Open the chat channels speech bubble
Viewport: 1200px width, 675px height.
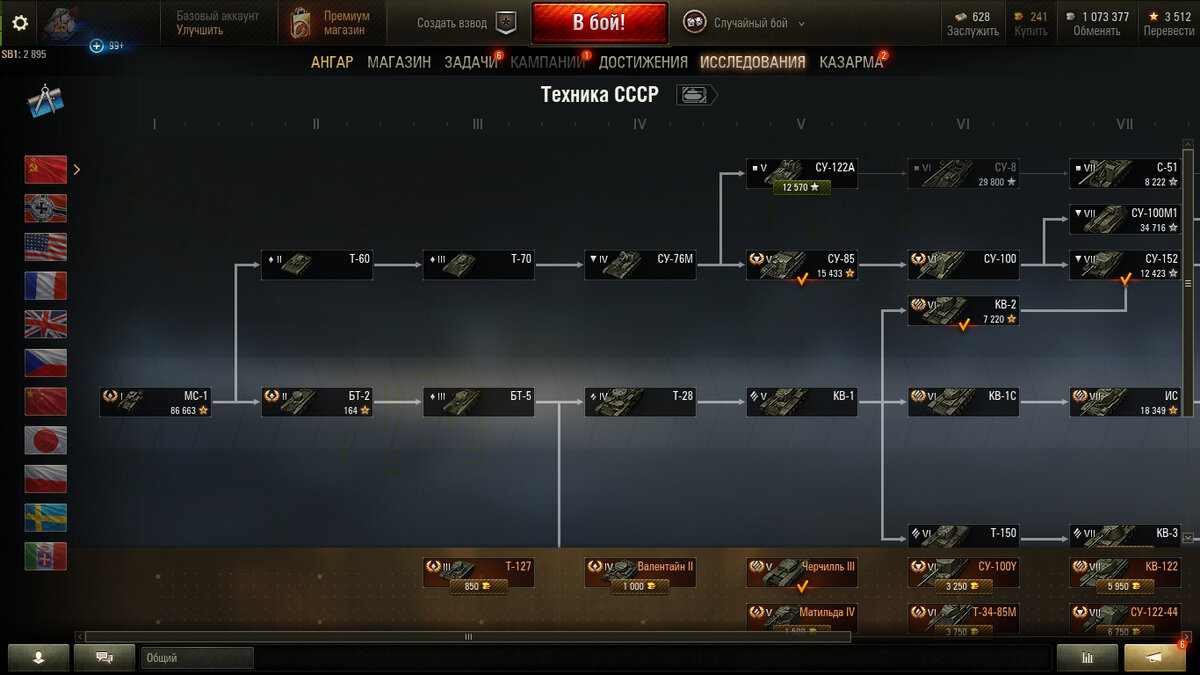pyautogui.click(x=104, y=657)
